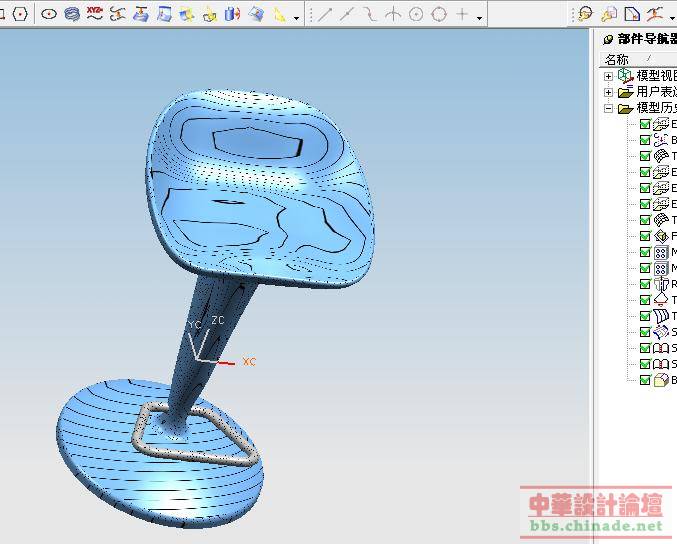Select the XYZ law curve icon
This screenshot has height=544, width=677.
[x=94, y=14]
